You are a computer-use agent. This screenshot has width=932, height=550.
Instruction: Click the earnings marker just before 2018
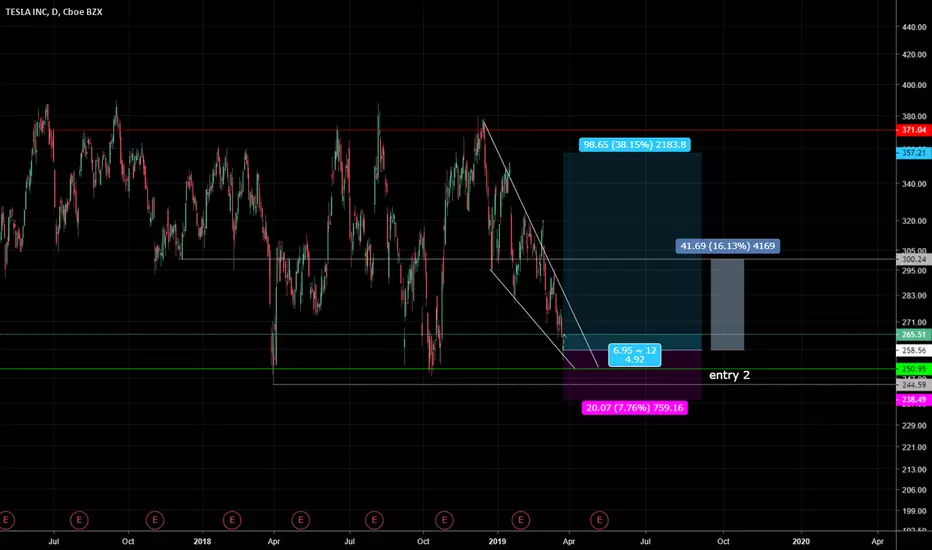(x=155, y=520)
